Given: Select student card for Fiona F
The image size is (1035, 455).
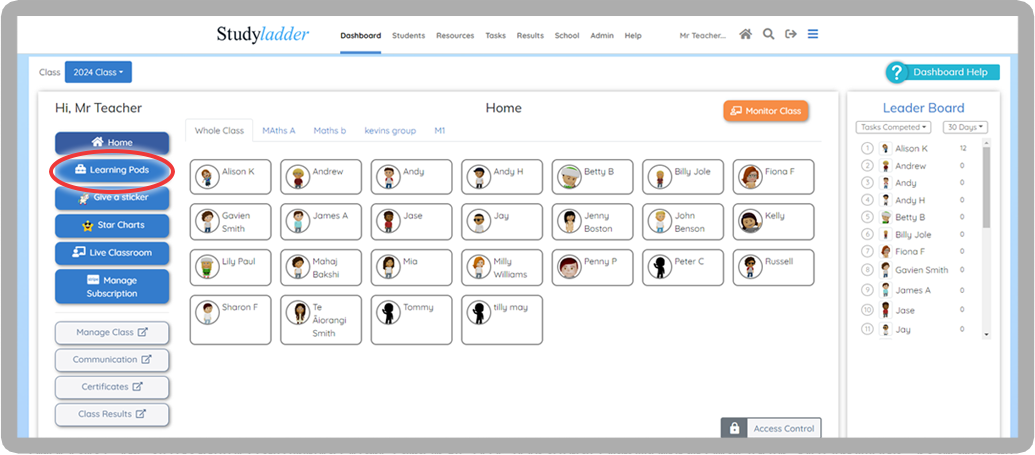Looking at the screenshot, I should point(773,177).
